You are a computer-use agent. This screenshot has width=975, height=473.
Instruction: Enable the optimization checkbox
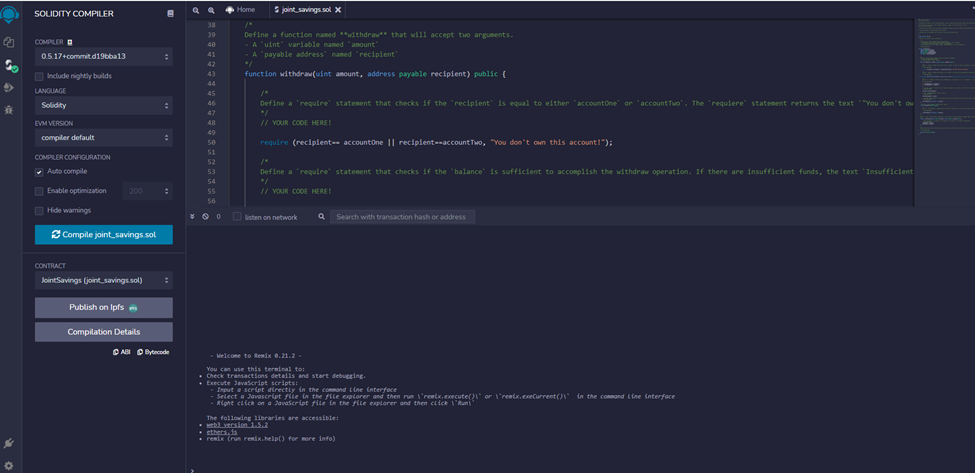(x=39, y=191)
